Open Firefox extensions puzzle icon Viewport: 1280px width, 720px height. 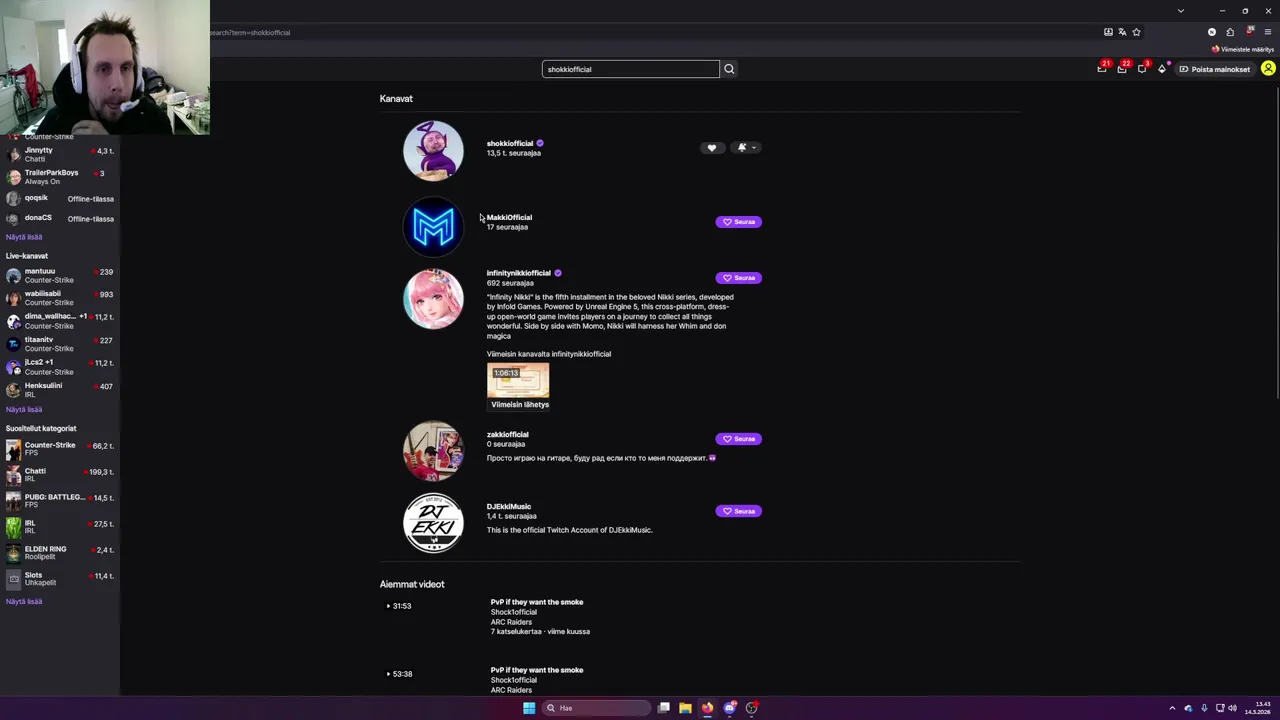(x=1230, y=32)
